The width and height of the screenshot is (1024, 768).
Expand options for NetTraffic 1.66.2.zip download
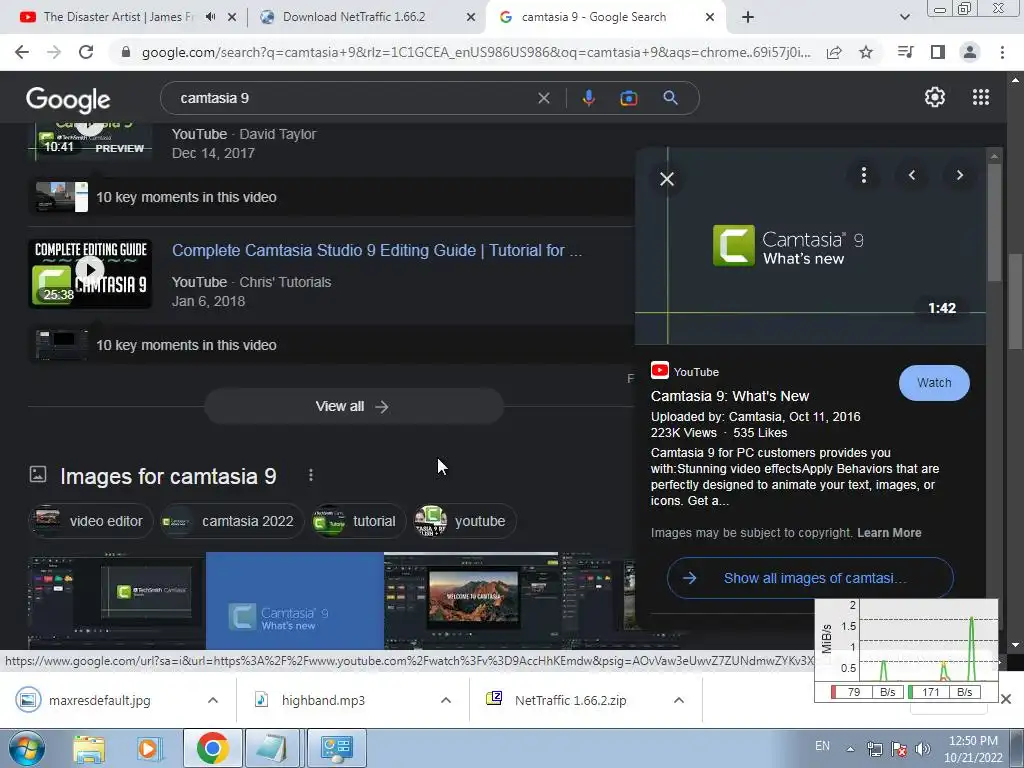(x=679, y=700)
